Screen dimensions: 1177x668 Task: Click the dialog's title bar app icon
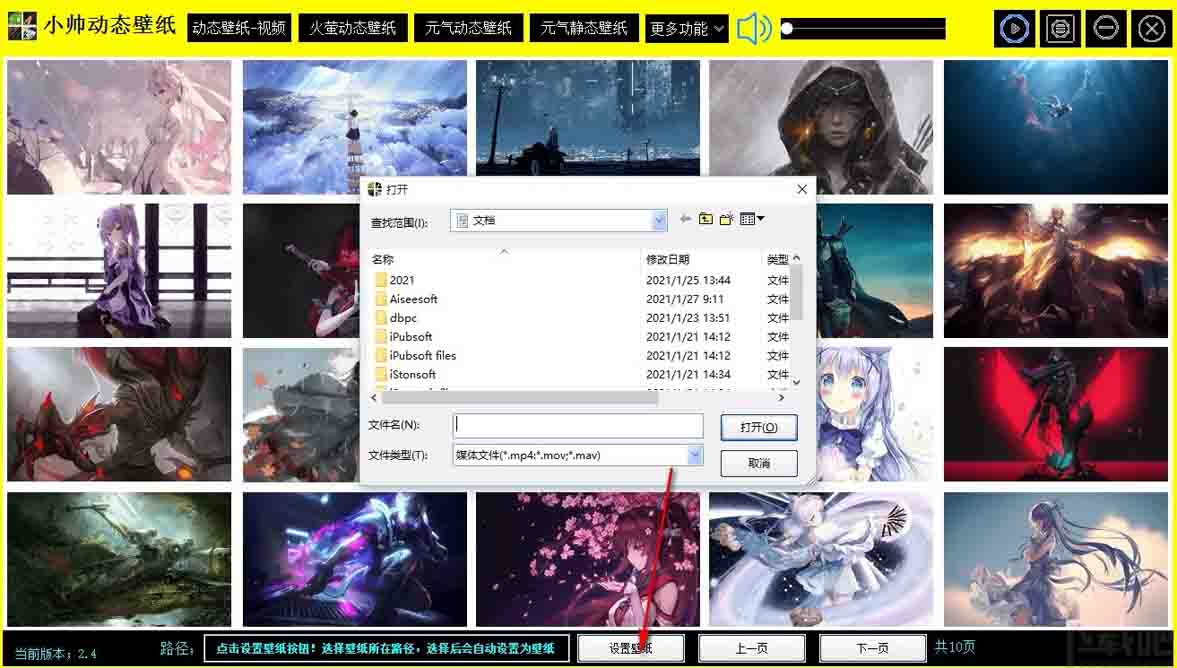(375, 189)
